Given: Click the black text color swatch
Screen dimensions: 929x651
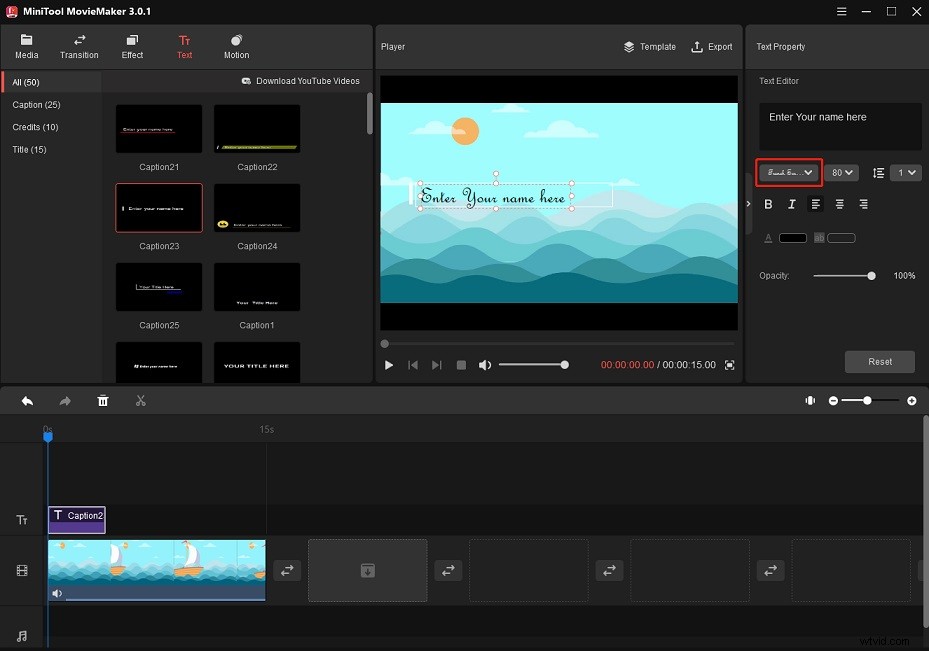Looking at the screenshot, I should (792, 238).
